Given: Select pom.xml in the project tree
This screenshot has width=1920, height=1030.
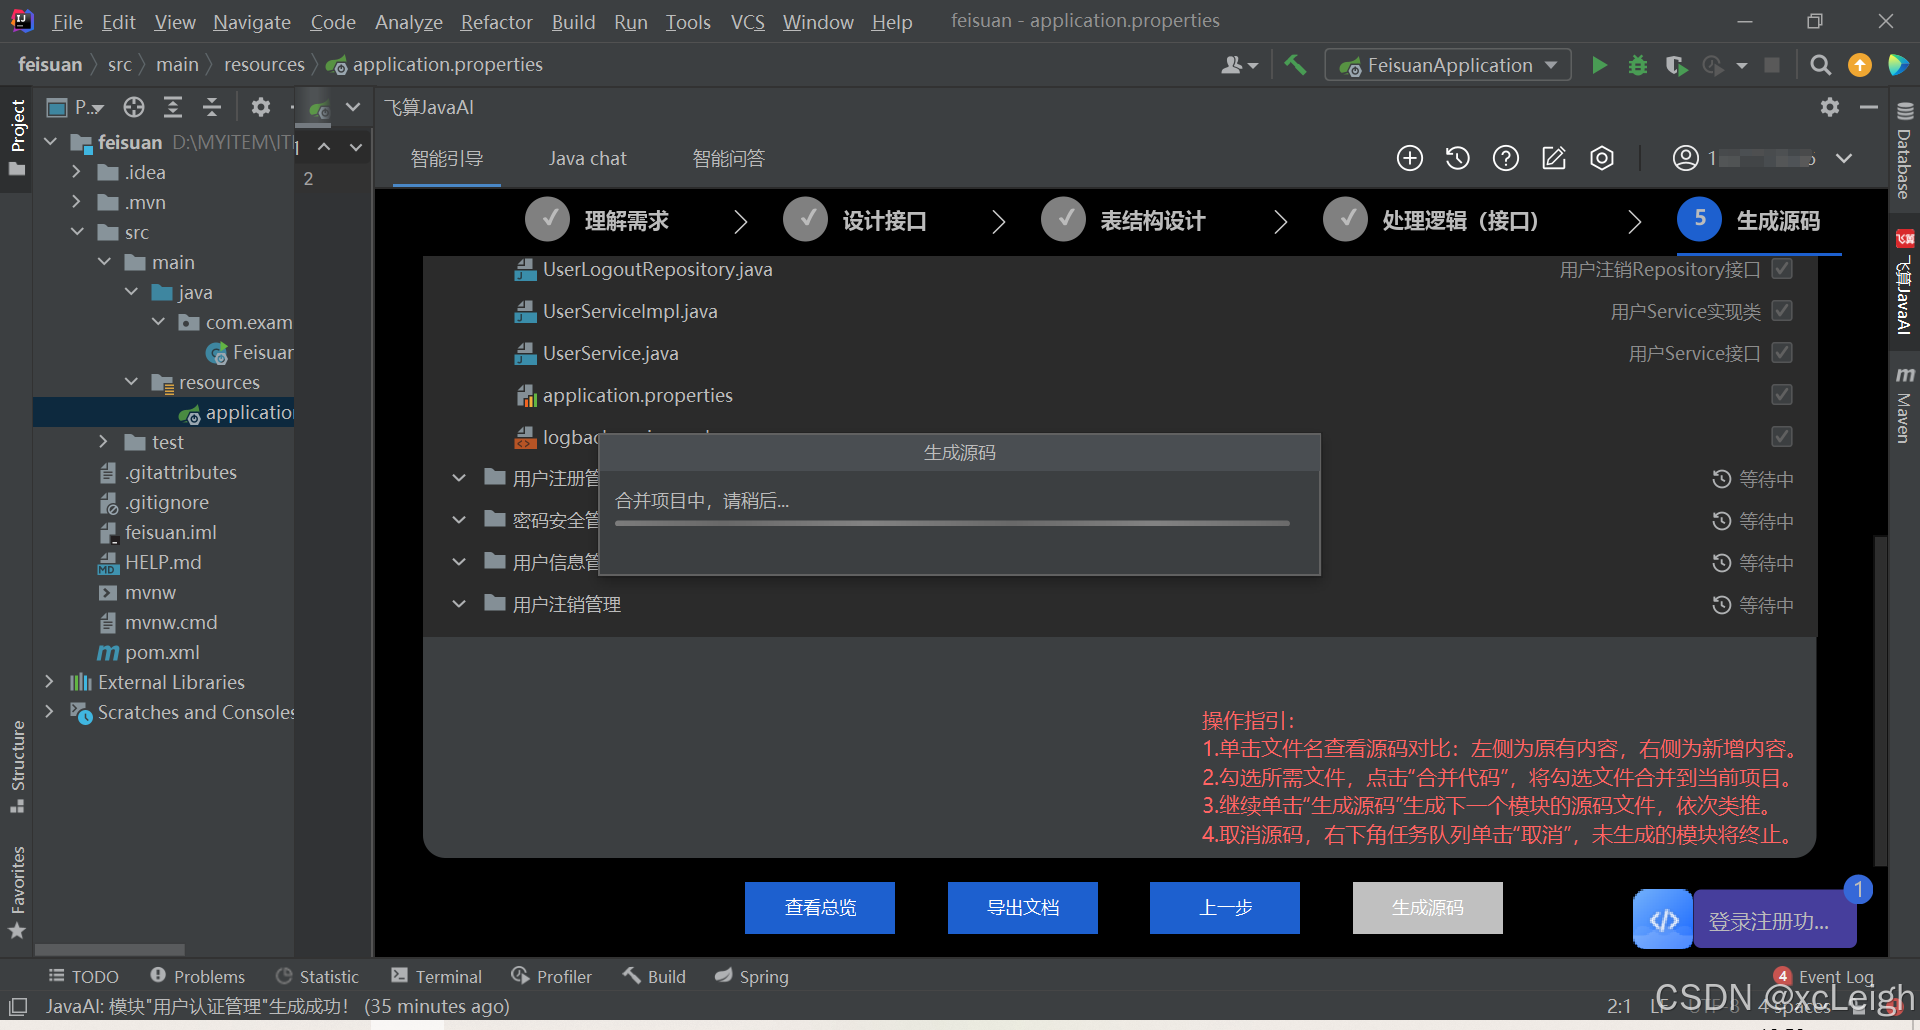Looking at the screenshot, I should (x=162, y=652).
